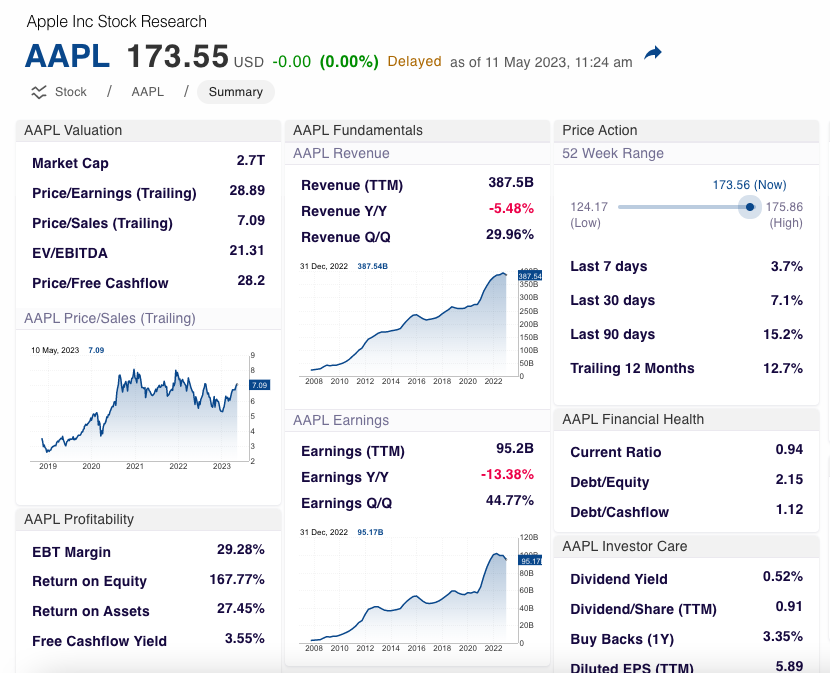Click the Trailing 12 Months label
Image resolution: width=830 pixels, height=673 pixels.
pyautogui.click(x=632, y=368)
